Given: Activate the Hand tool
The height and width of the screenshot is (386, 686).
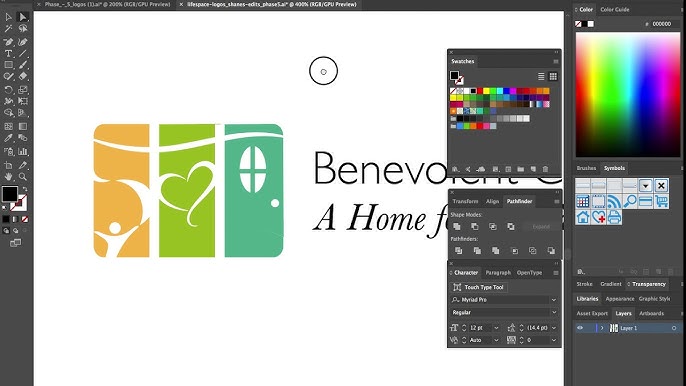Looking at the screenshot, I should pos(8,176).
